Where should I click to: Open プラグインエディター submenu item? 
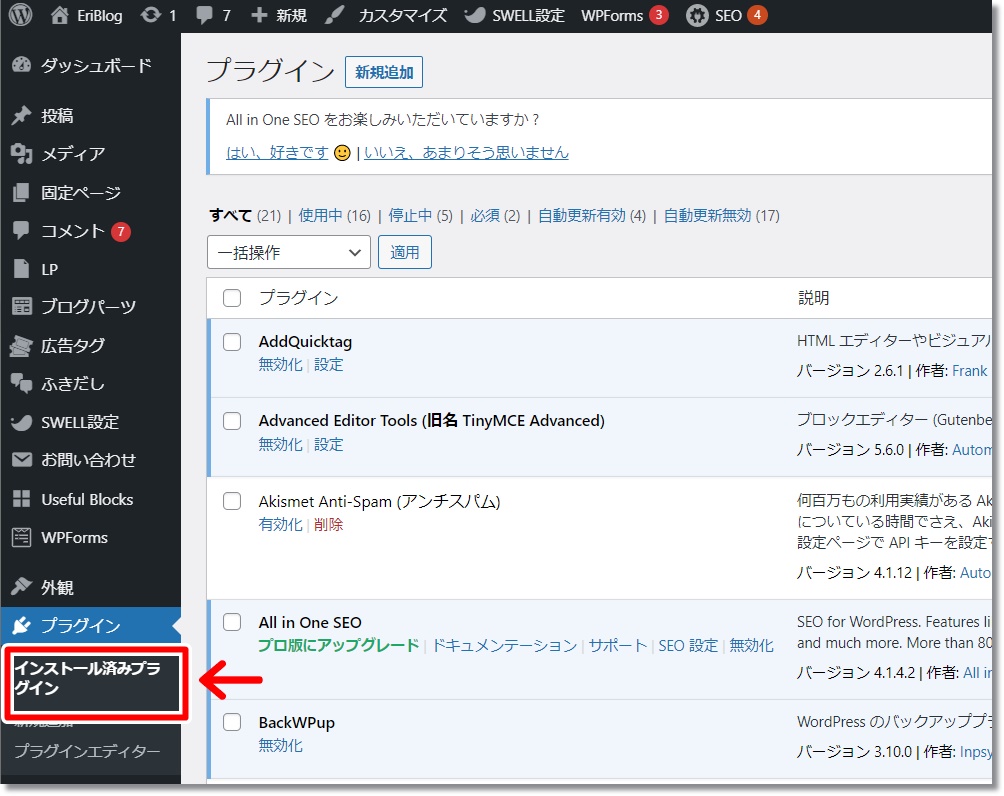click(88, 751)
